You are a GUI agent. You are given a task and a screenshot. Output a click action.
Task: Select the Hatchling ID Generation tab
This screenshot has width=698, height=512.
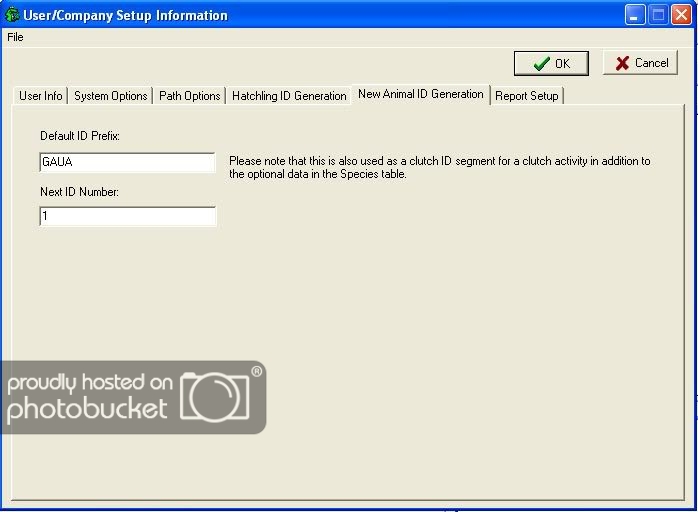click(289, 96)
